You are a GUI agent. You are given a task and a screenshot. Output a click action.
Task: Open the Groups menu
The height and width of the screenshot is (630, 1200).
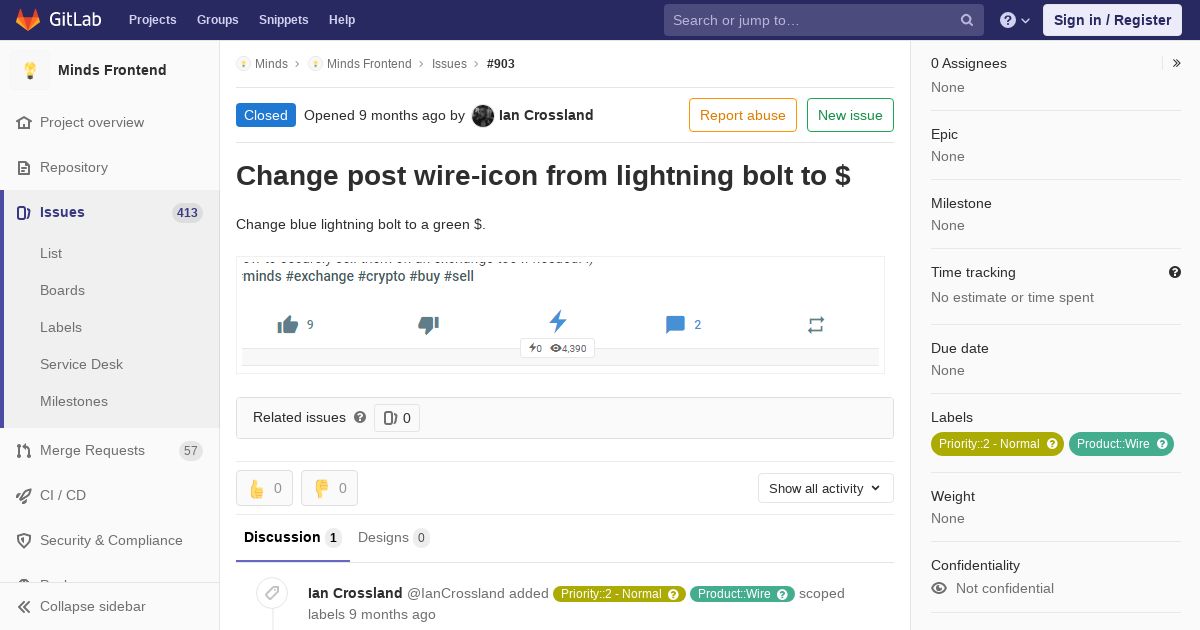pos(218,20)
